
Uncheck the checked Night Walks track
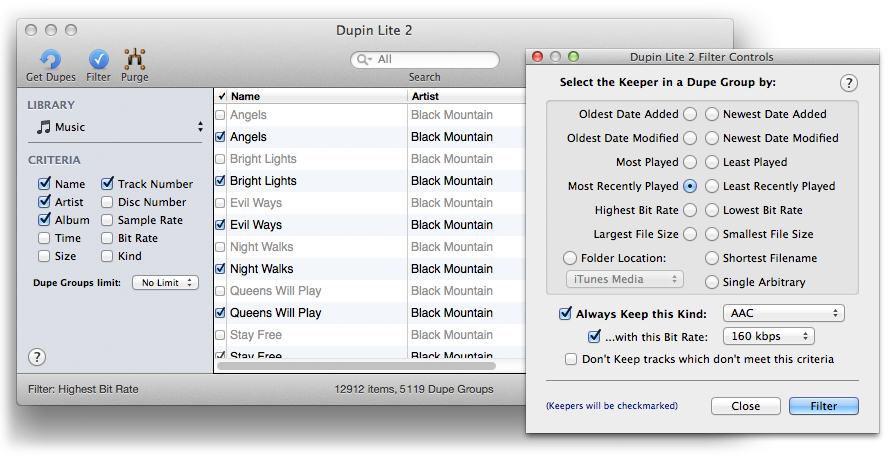220,269
